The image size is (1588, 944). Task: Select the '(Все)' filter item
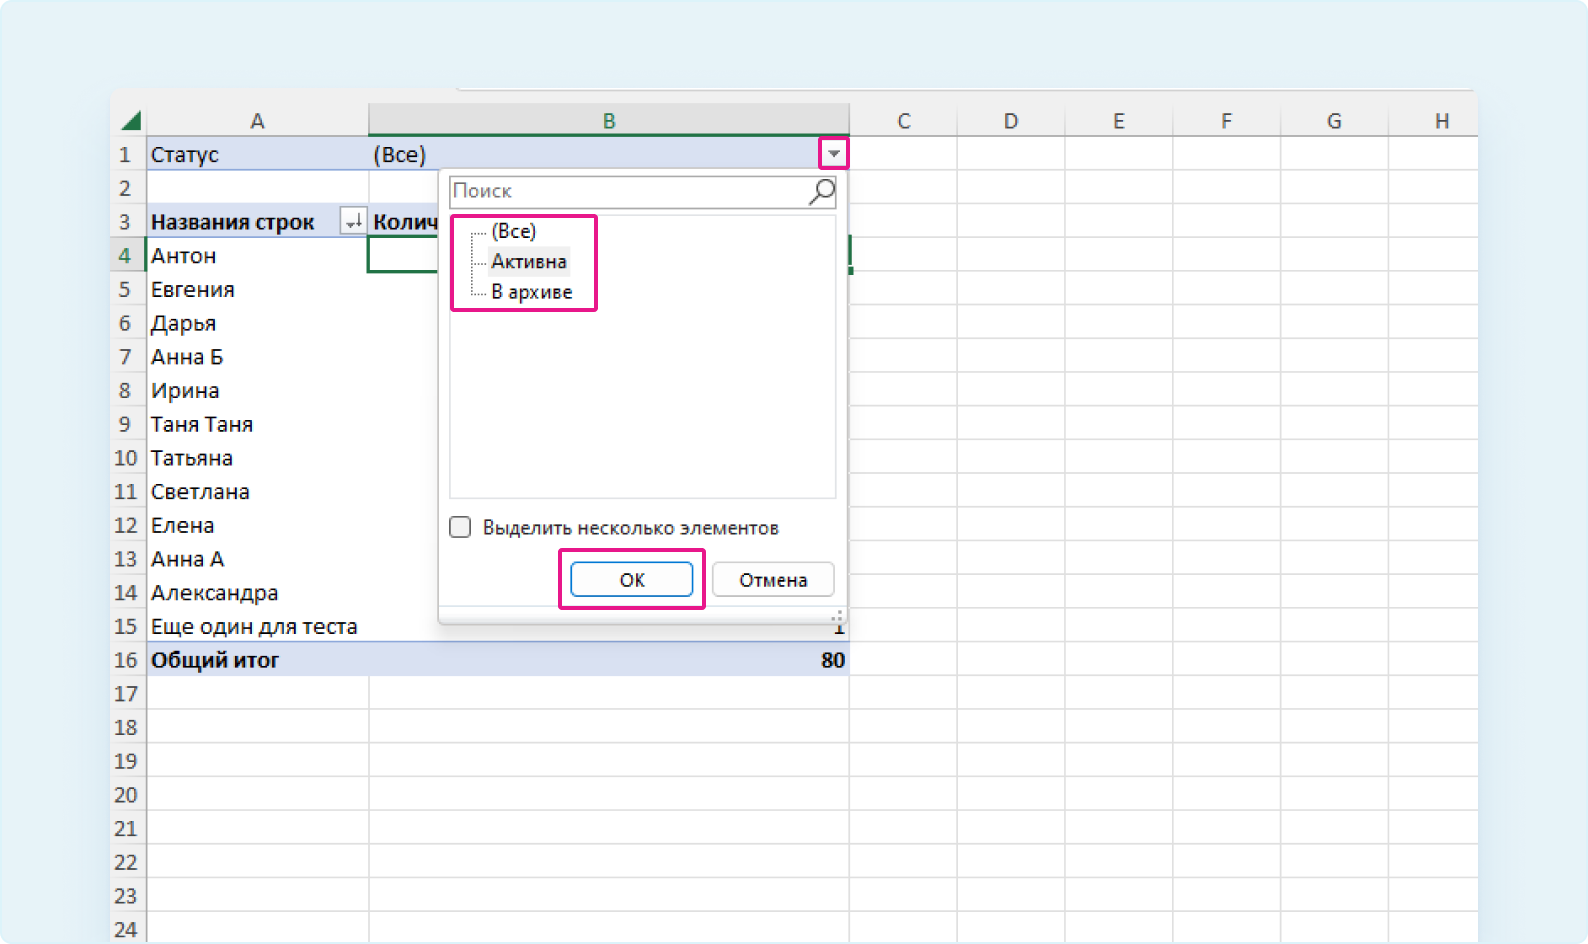point(513,231)
